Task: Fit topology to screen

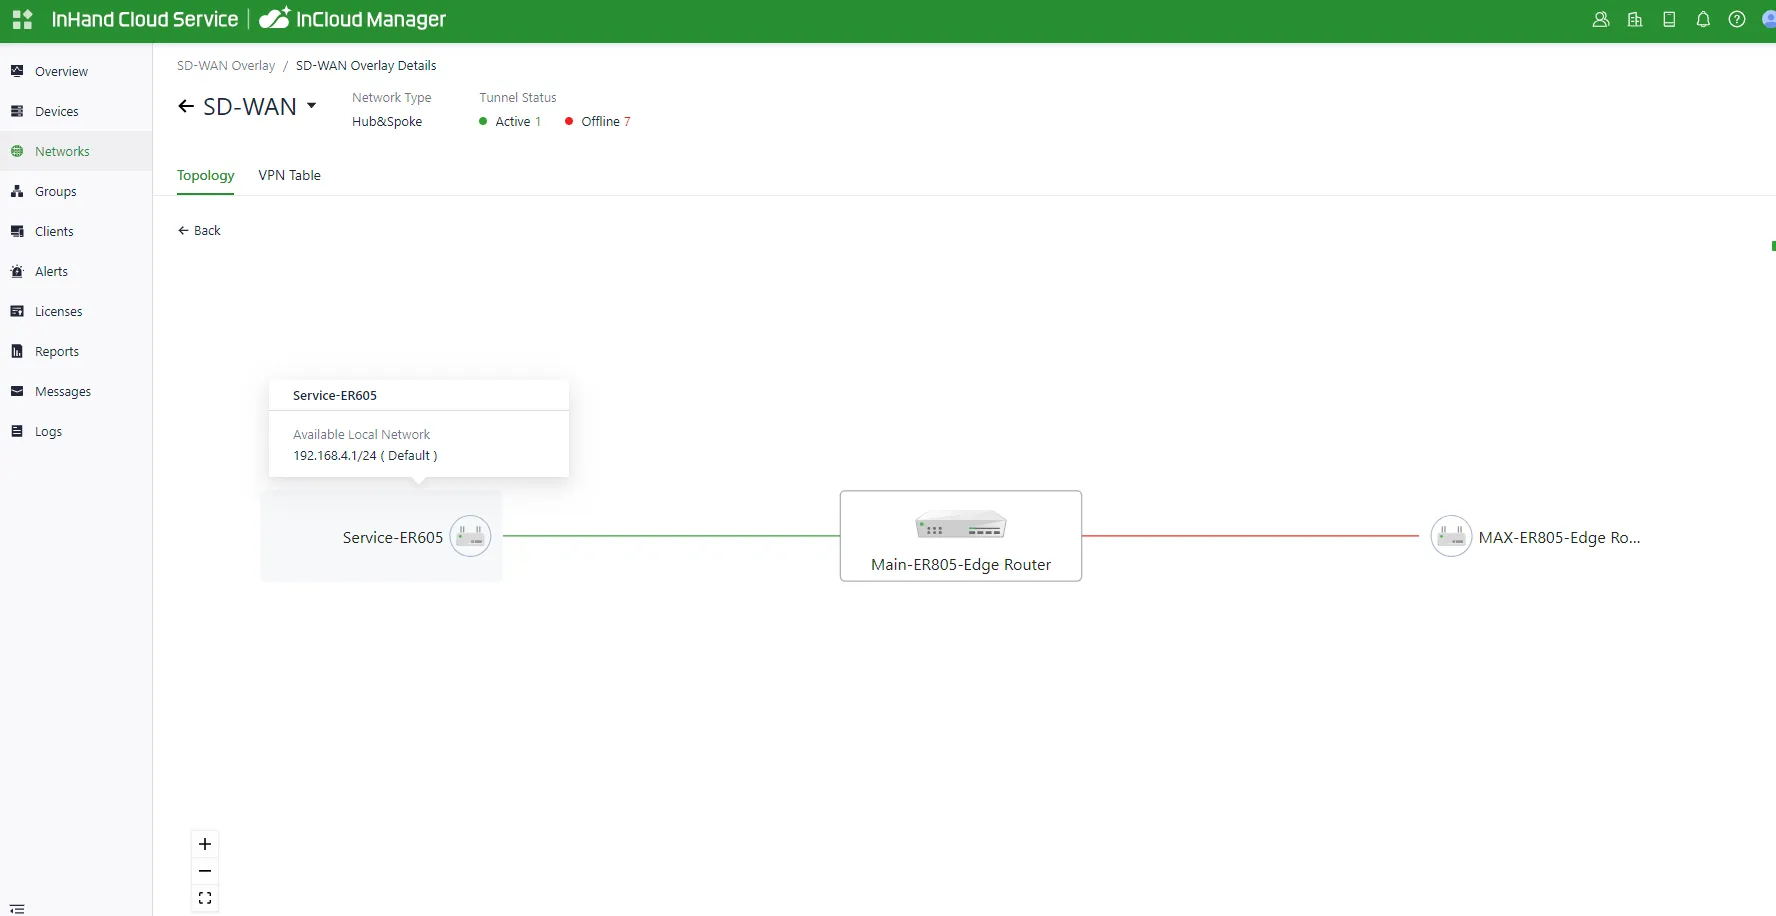Action: (205, 898)
